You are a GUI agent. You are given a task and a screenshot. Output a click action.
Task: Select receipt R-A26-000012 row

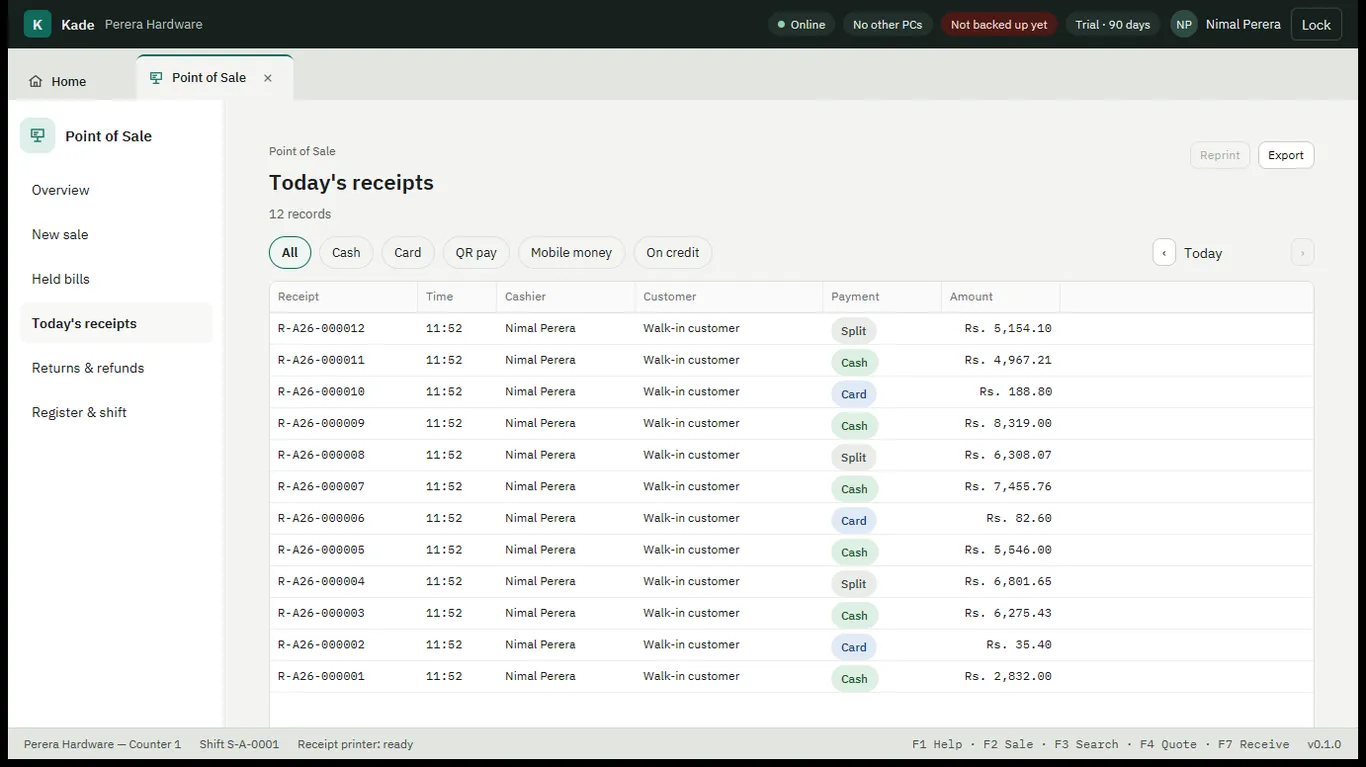tap(791, 329)
